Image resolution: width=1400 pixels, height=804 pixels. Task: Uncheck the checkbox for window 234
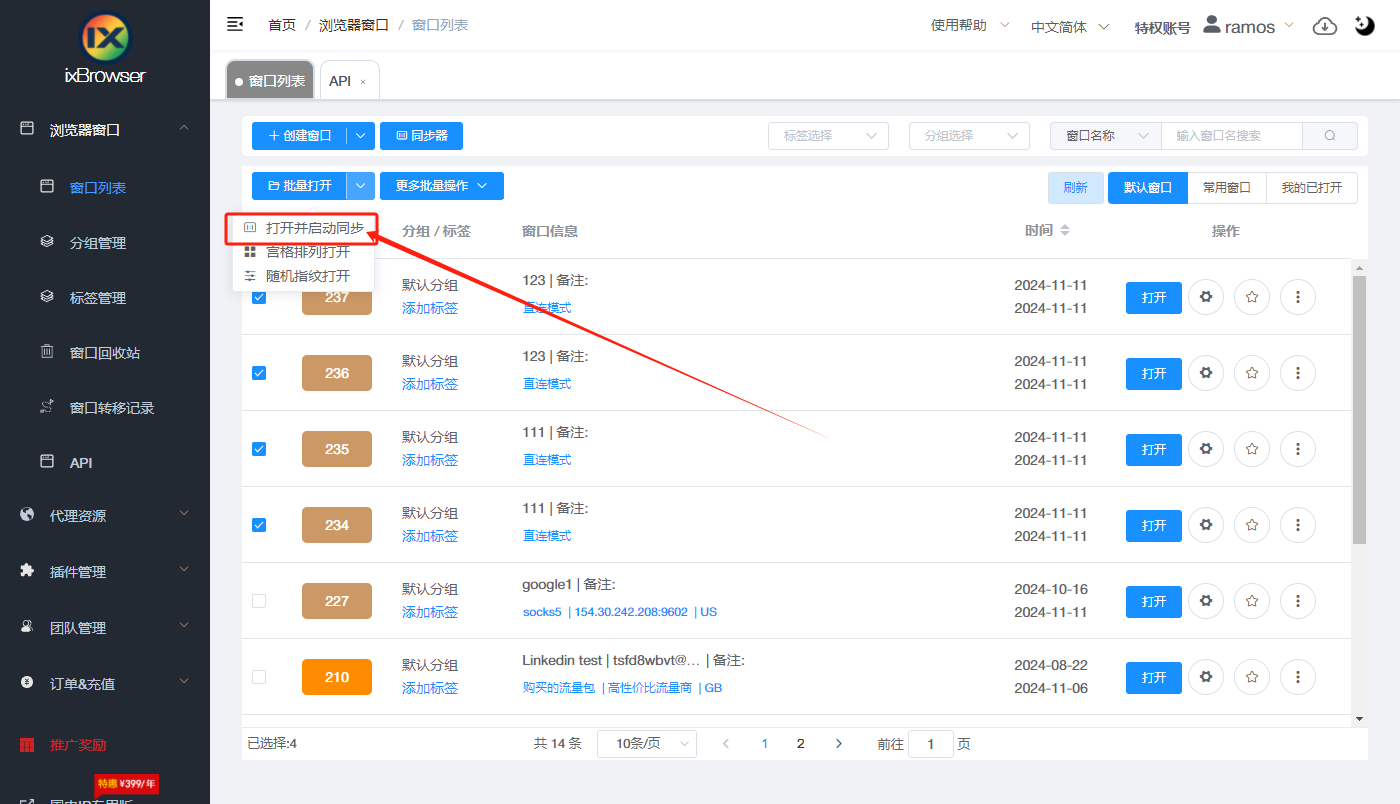259,525
